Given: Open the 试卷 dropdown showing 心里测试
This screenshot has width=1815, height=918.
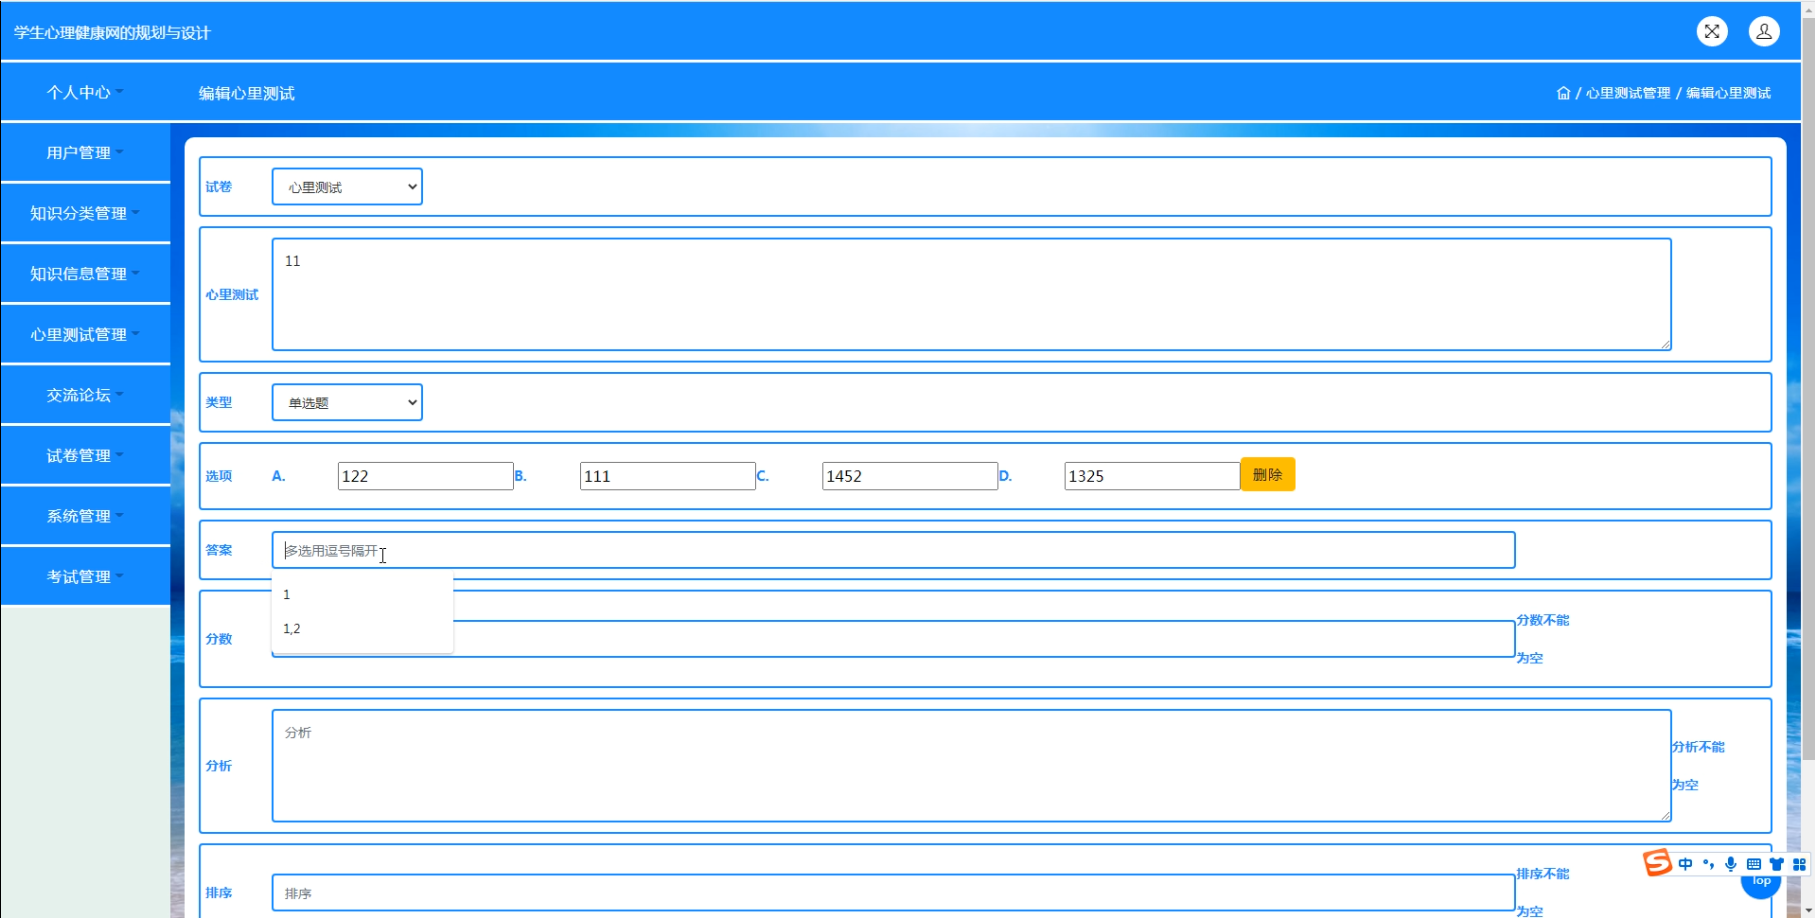Looking at the screenshot, I should [x=347, y=187].
